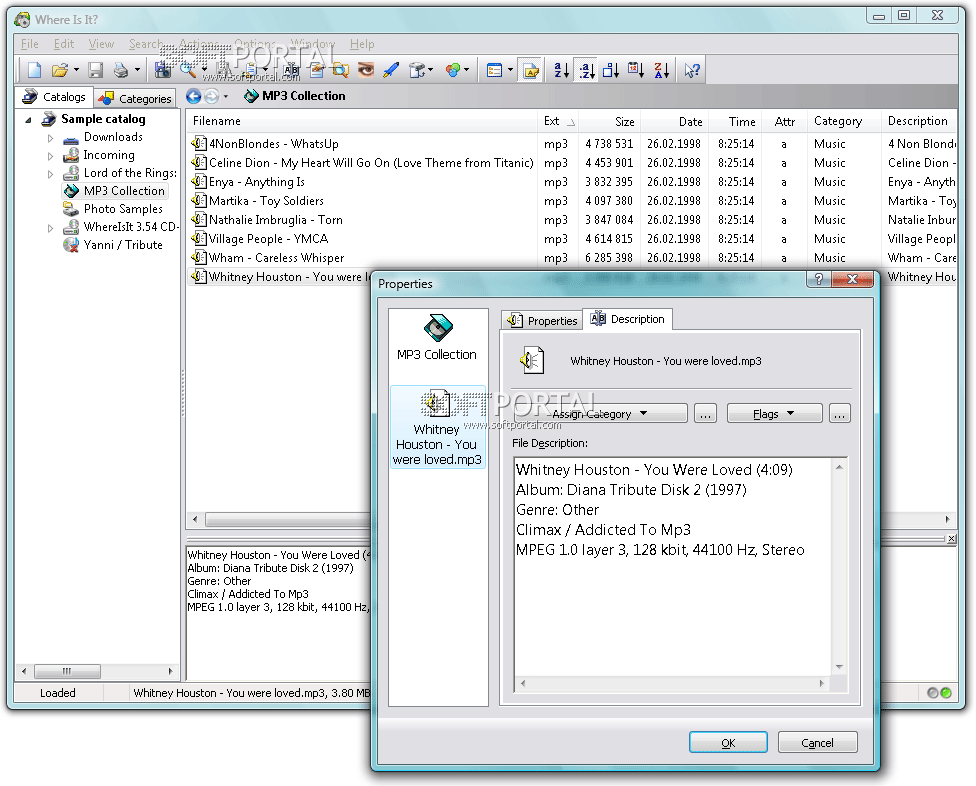Click the green status indicator in status bar
The image size is (976, 786).
946,693
